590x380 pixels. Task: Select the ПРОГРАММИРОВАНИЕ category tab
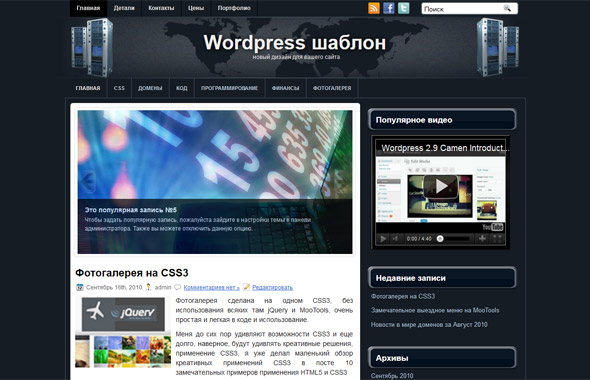coord(229,88)
